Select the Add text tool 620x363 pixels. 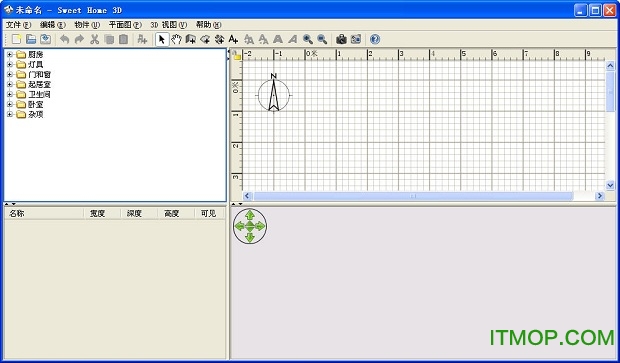tap(233, 39)
